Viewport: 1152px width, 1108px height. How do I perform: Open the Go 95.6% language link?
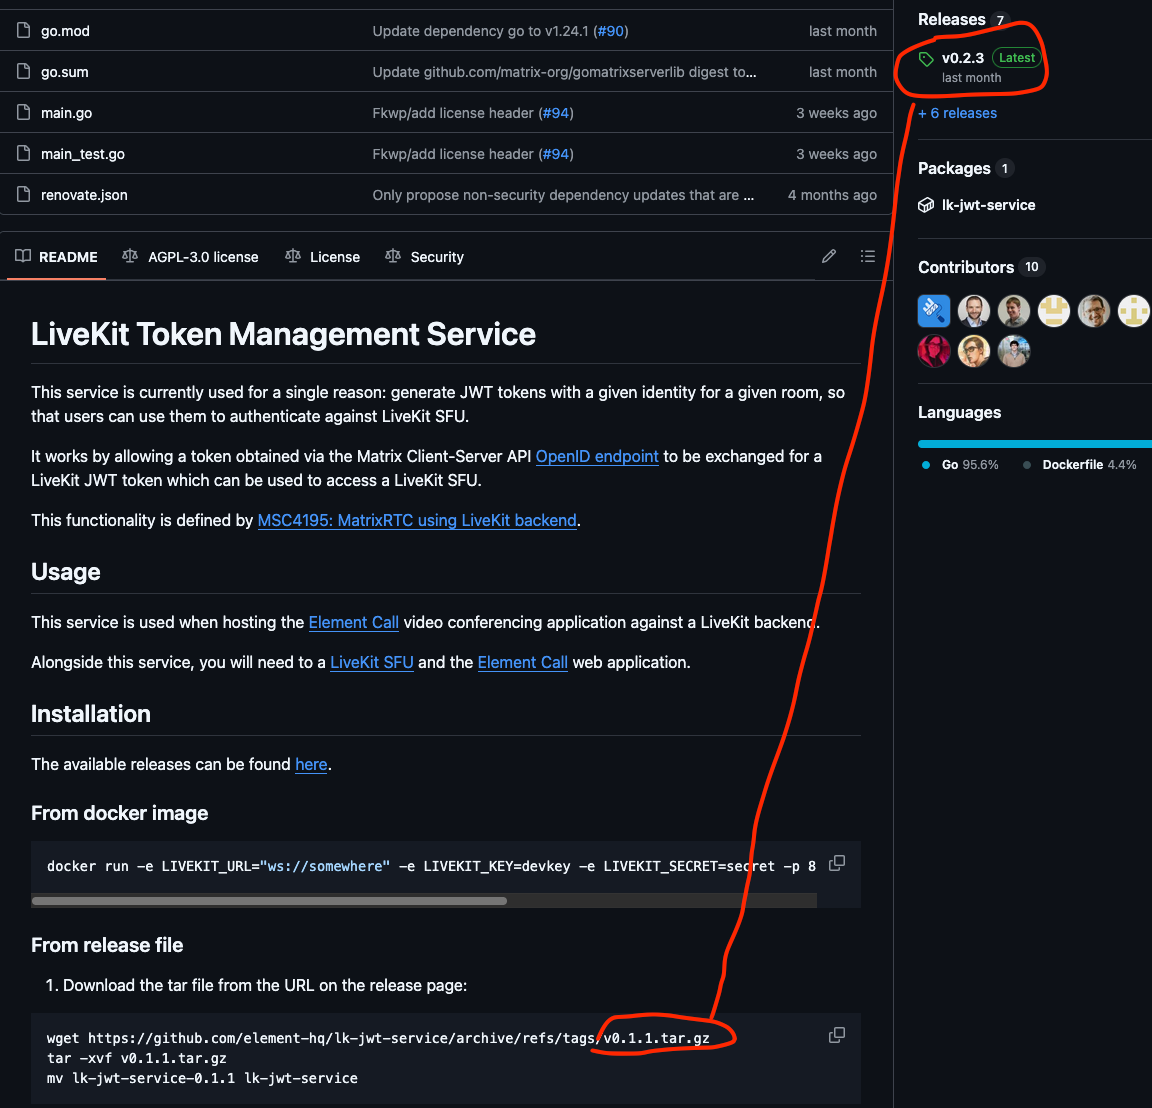pos(961,465)
